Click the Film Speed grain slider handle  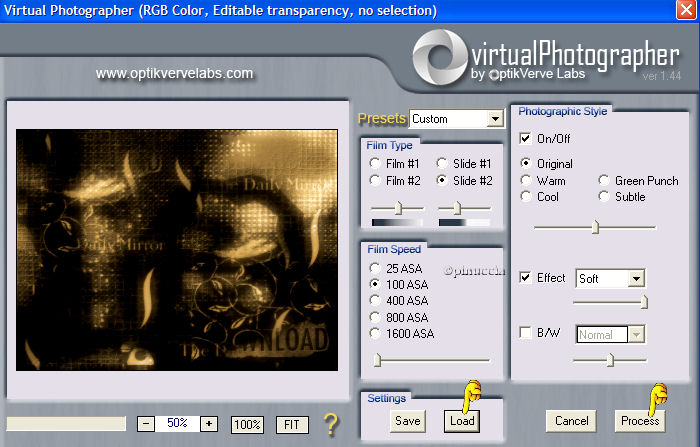pyautogui.click(x=377, y=360)
